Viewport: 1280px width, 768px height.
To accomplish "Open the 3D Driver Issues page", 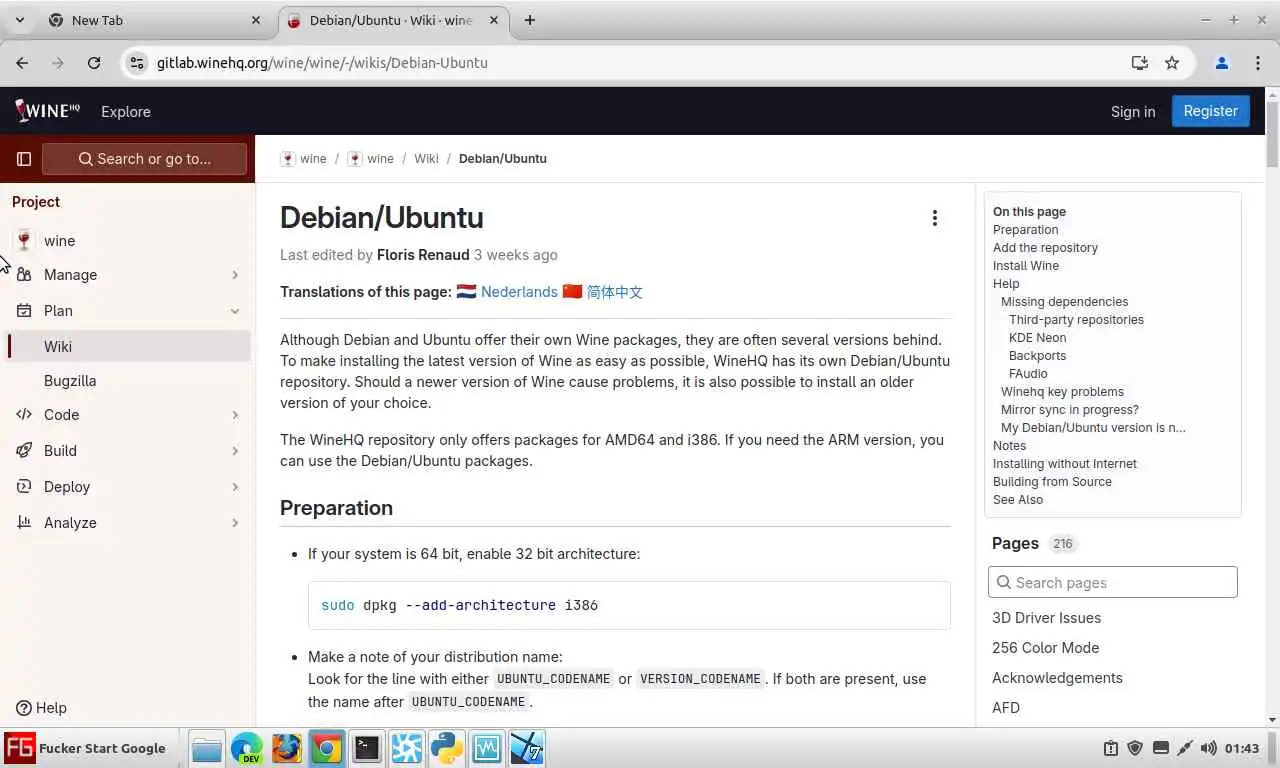I will coord(1046,618).
